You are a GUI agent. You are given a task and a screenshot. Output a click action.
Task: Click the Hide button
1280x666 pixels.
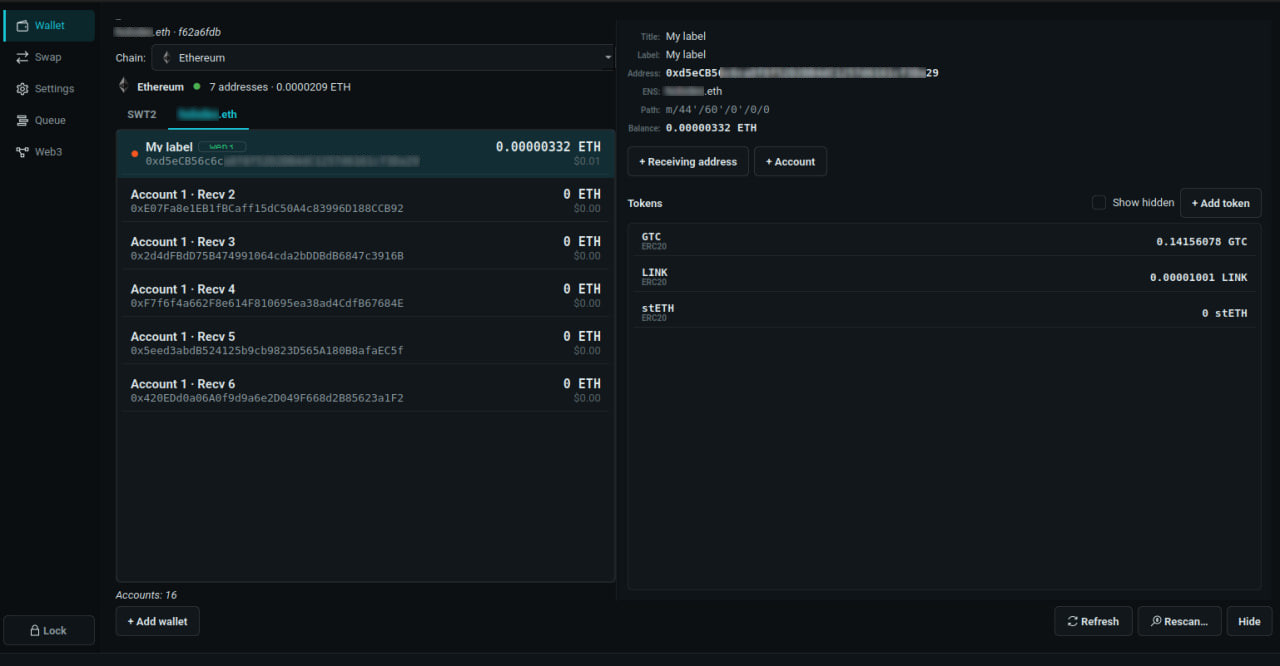click(1249, 621)
